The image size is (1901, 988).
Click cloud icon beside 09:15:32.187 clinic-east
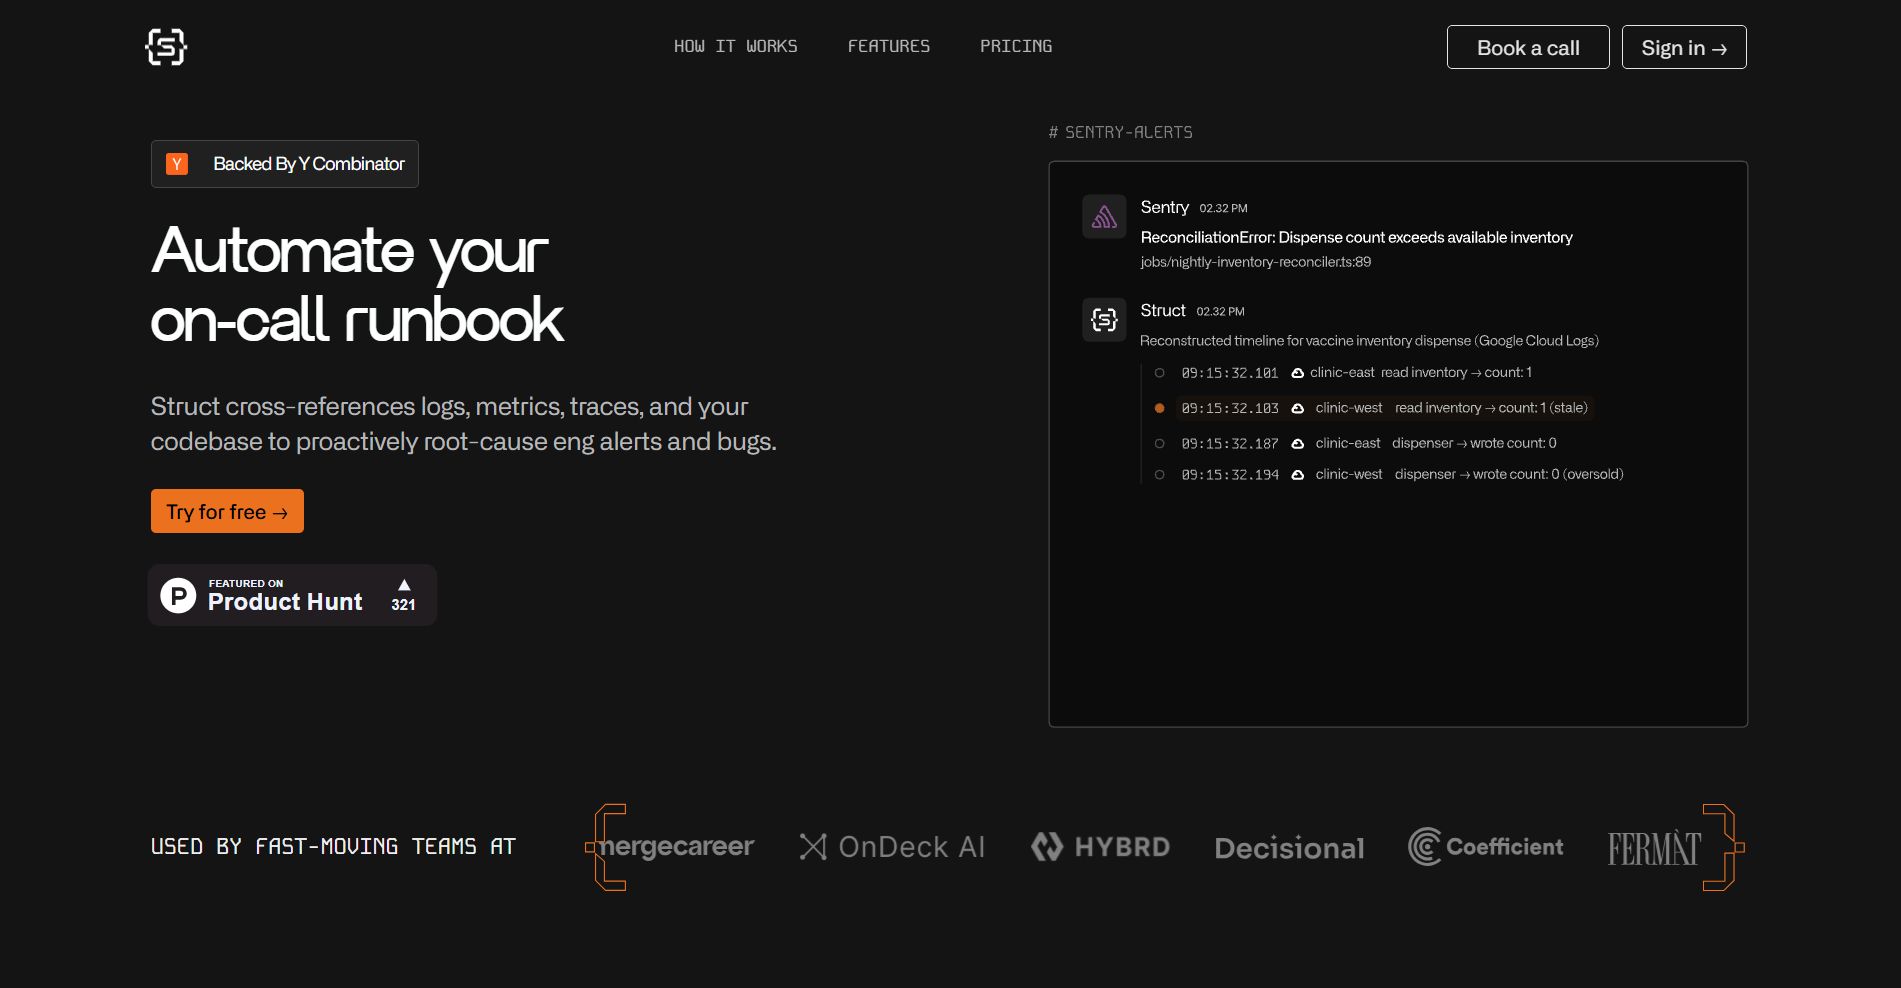click(x=1297, y=443)
